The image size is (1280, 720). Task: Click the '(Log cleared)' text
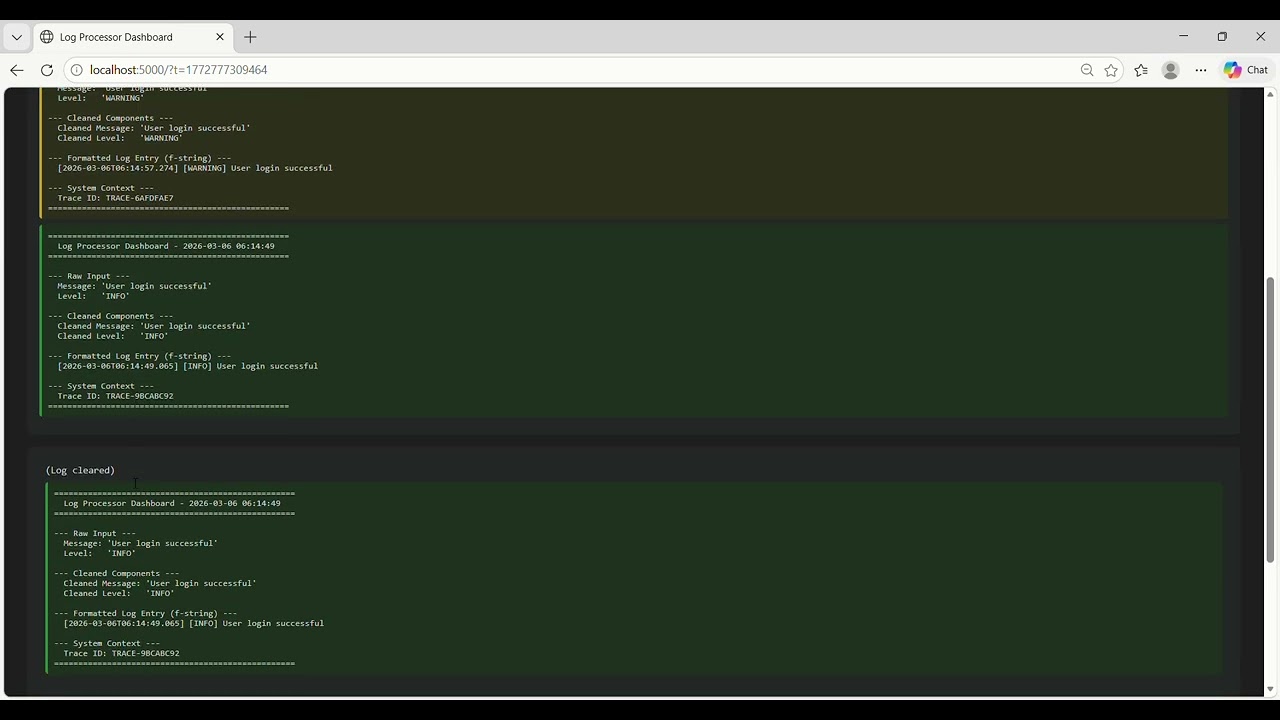click(x=80, y=470)
